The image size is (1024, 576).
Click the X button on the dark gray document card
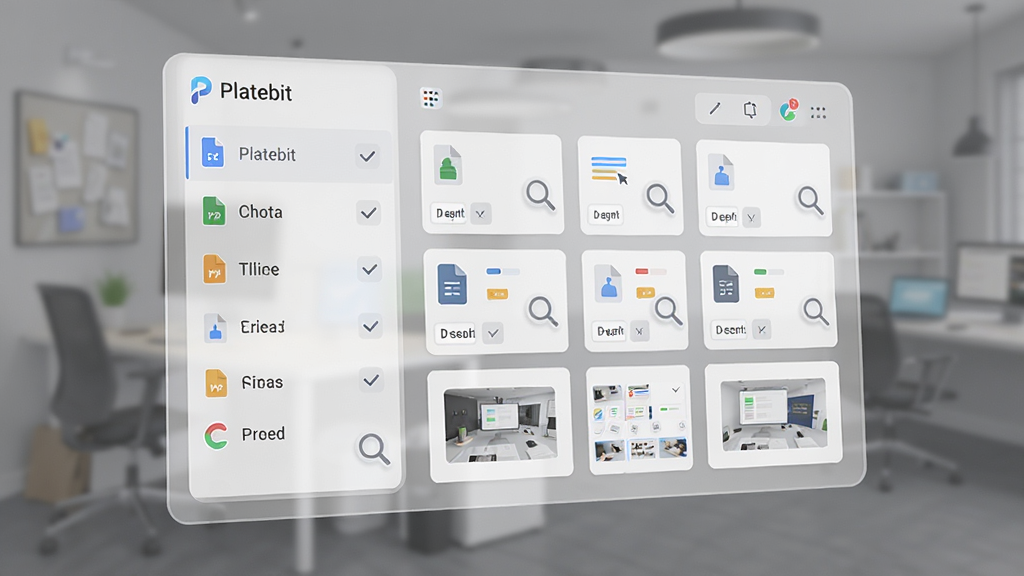pos(761,330)
